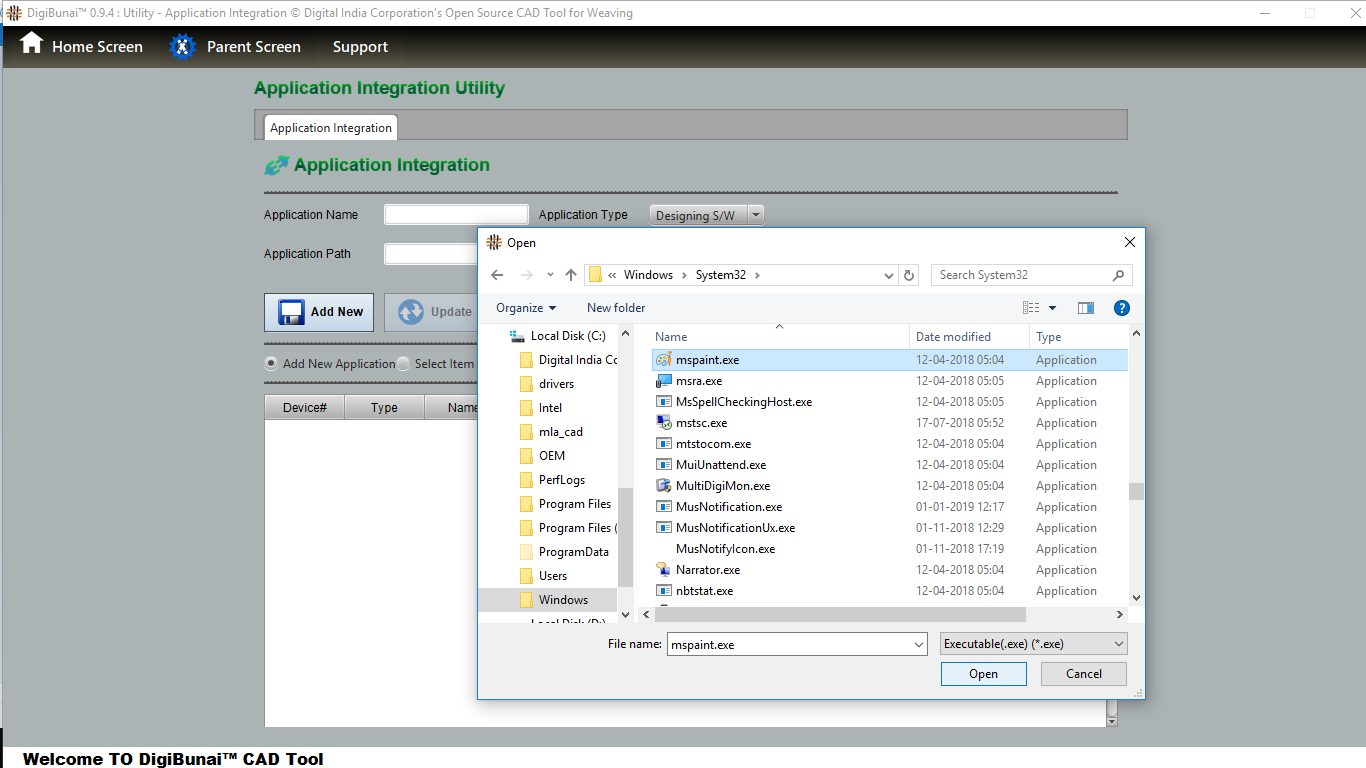This screenshot has width=1366, height=768.
Task: Select the Application Integration tab
Action: (x=331, y=128)
